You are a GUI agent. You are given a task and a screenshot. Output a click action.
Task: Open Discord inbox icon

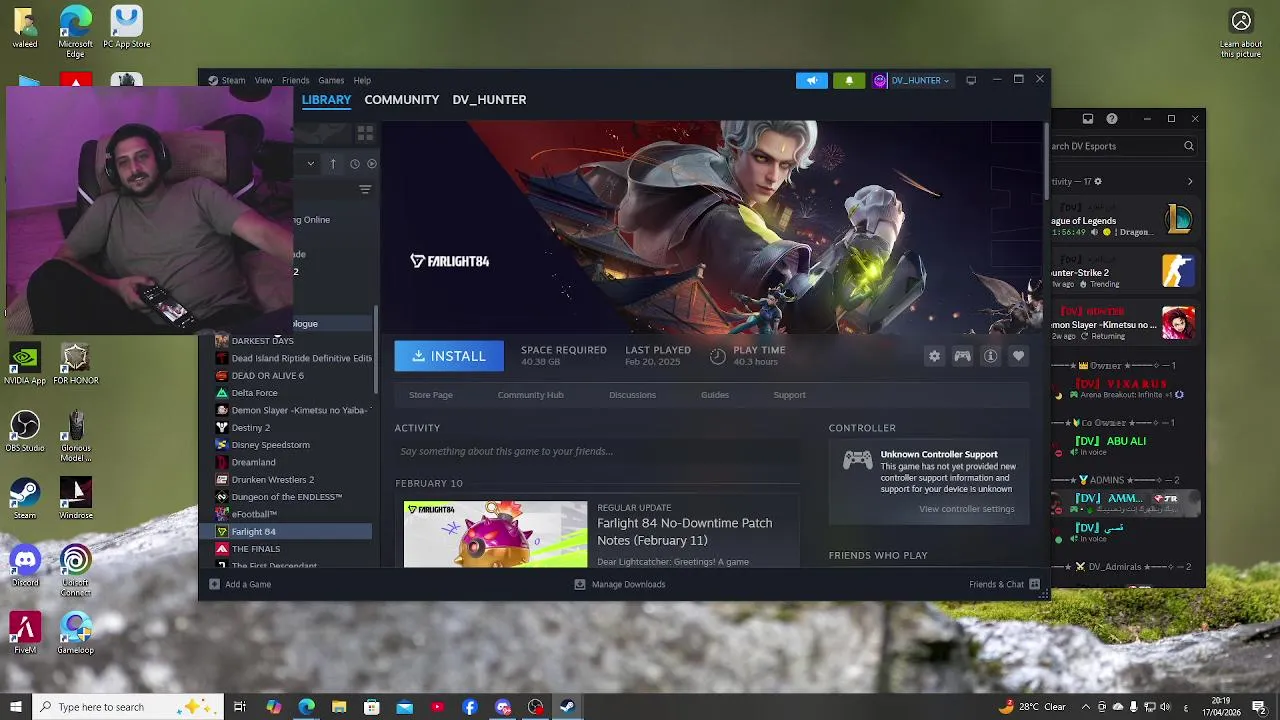(1088, 119)
